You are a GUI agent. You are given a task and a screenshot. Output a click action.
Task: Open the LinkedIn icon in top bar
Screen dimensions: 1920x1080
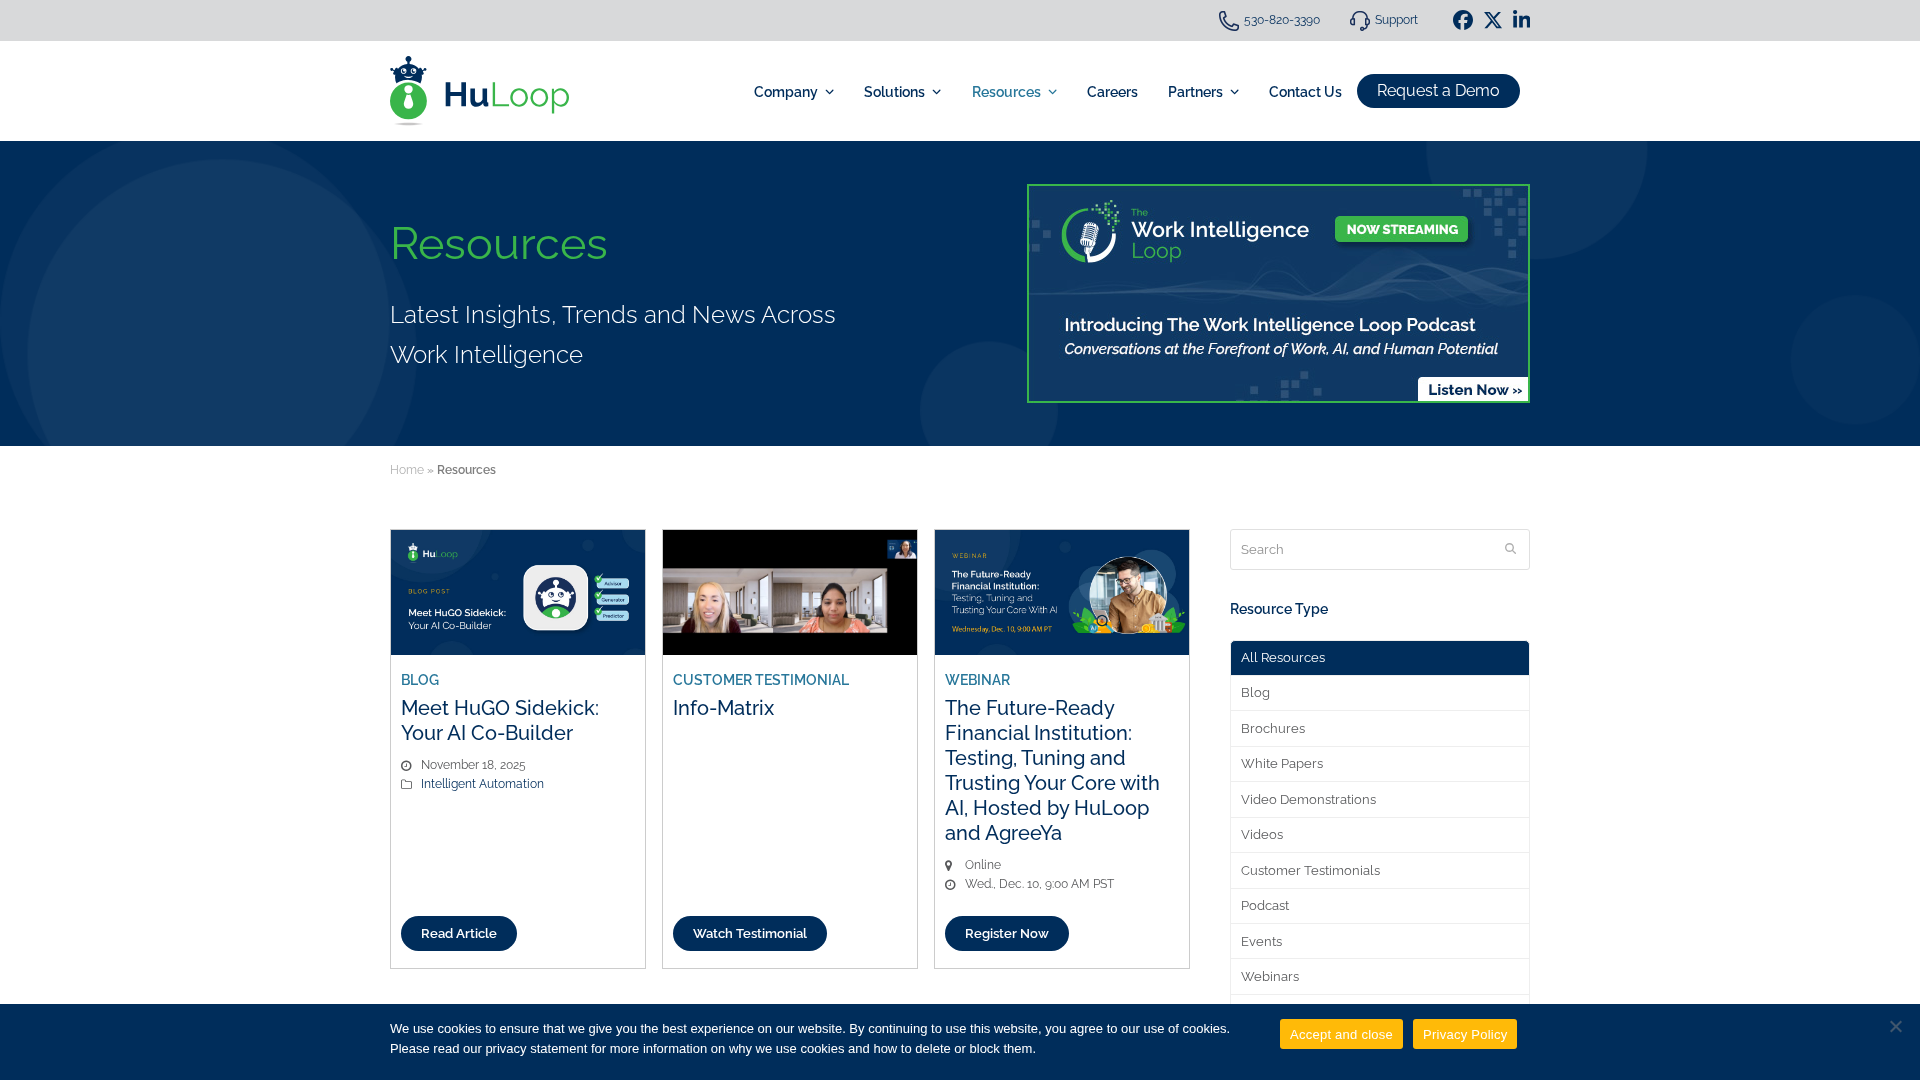tap(1521, 20)
